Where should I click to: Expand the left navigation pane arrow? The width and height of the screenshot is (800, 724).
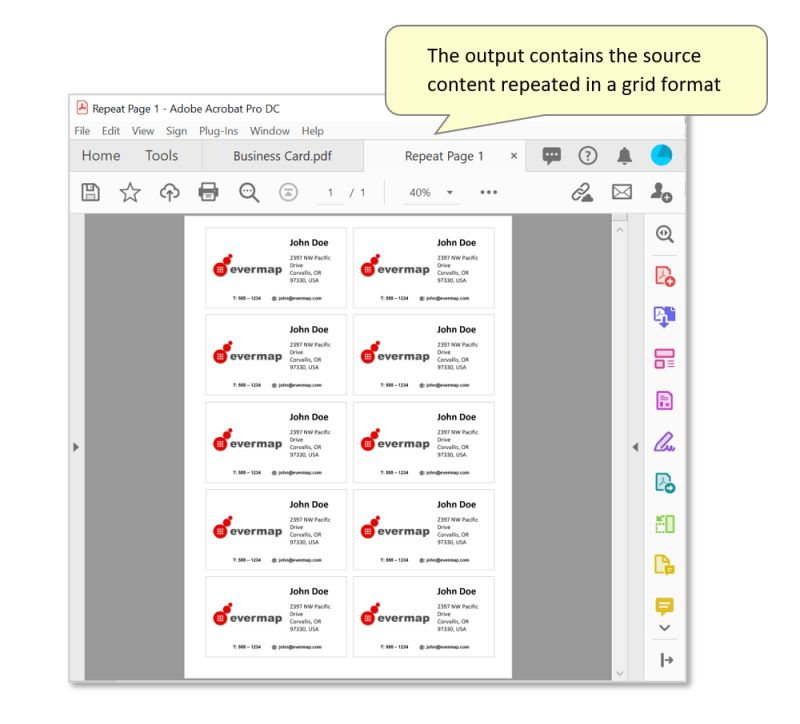pyautogui.click(x=76, y=447)
